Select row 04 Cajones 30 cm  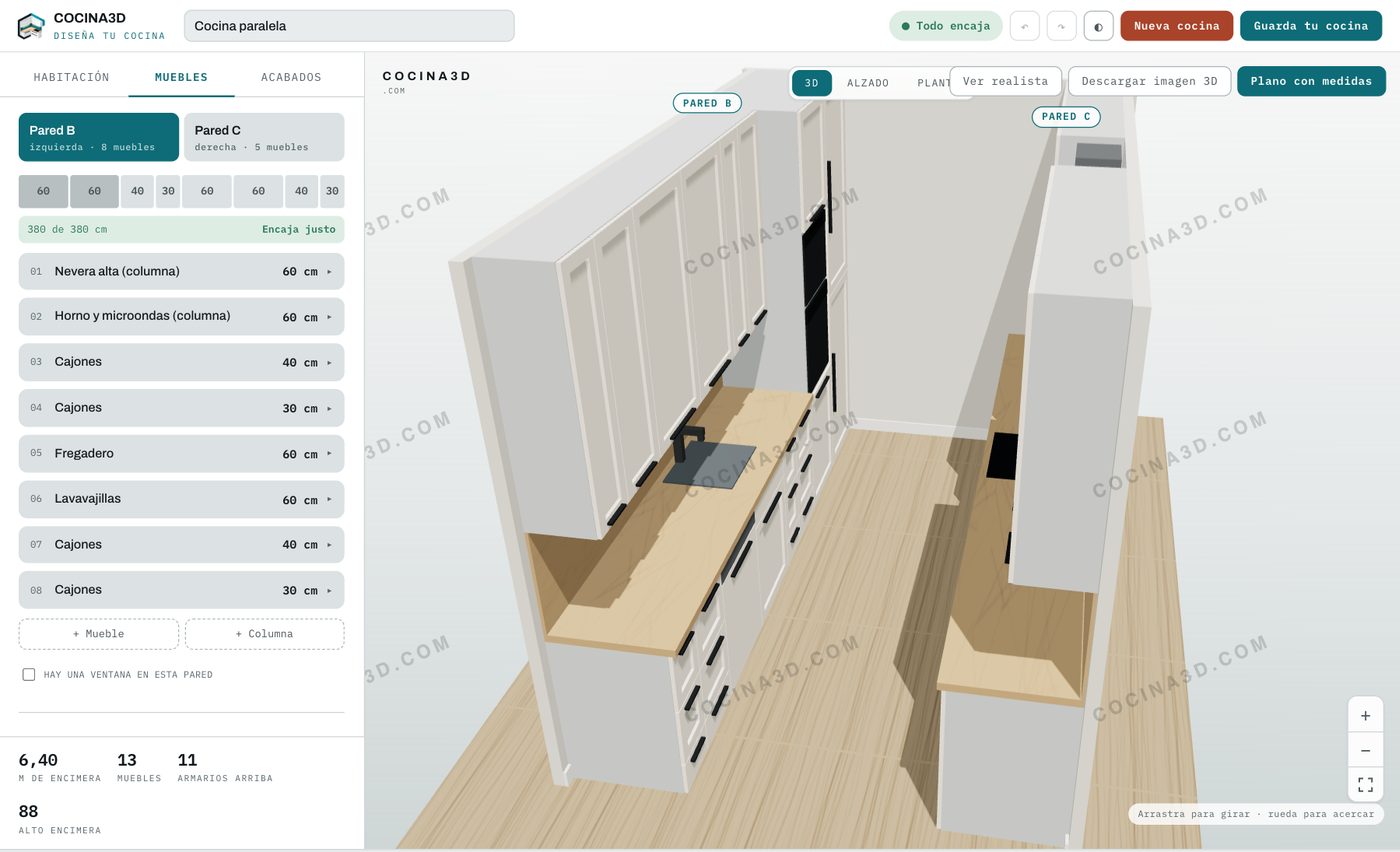click(181, 408)
